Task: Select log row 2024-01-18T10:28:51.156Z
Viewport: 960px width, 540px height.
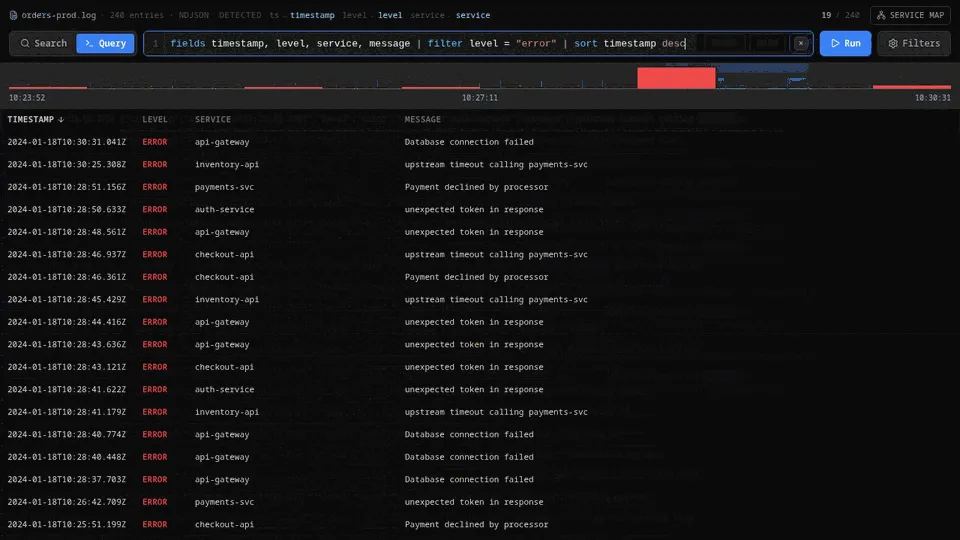Action: [480, 187]
